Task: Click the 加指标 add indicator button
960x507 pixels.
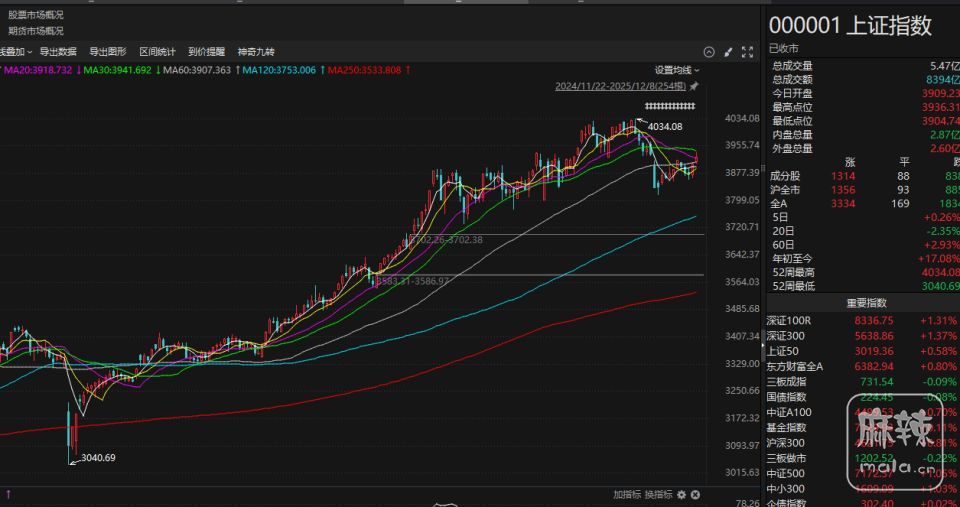Action: point(626,494)
